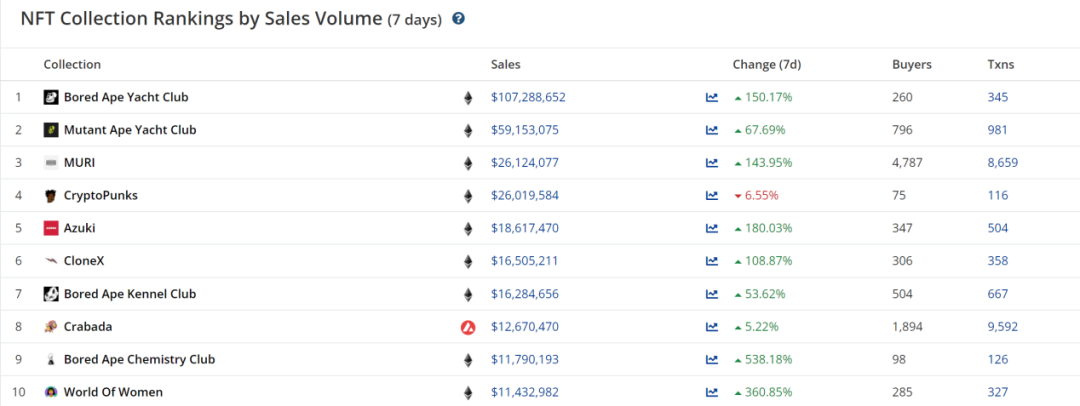Open the Crabada collection link
Image resolution: width=1080 pixels, height=406 pixels.
pos(90,327)
